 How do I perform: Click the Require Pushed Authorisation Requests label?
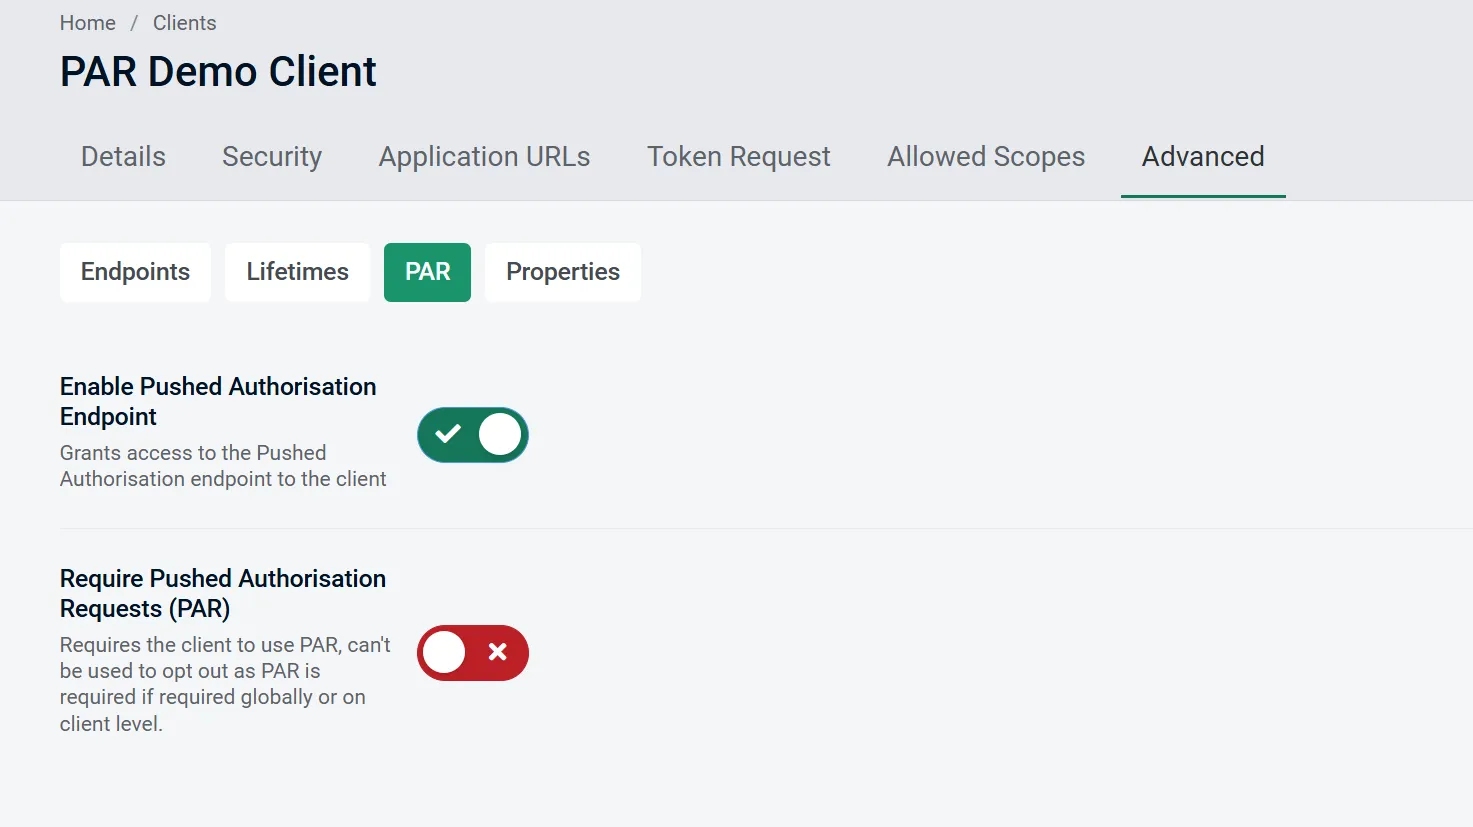(x=223, y=593)
